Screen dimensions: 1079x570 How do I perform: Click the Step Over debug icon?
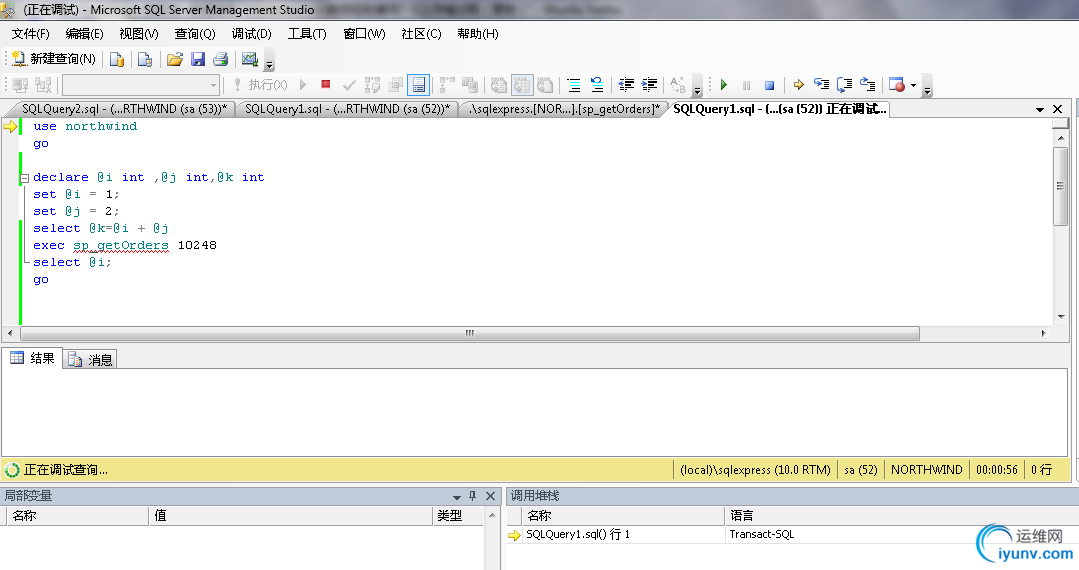[x=844, y=85]
